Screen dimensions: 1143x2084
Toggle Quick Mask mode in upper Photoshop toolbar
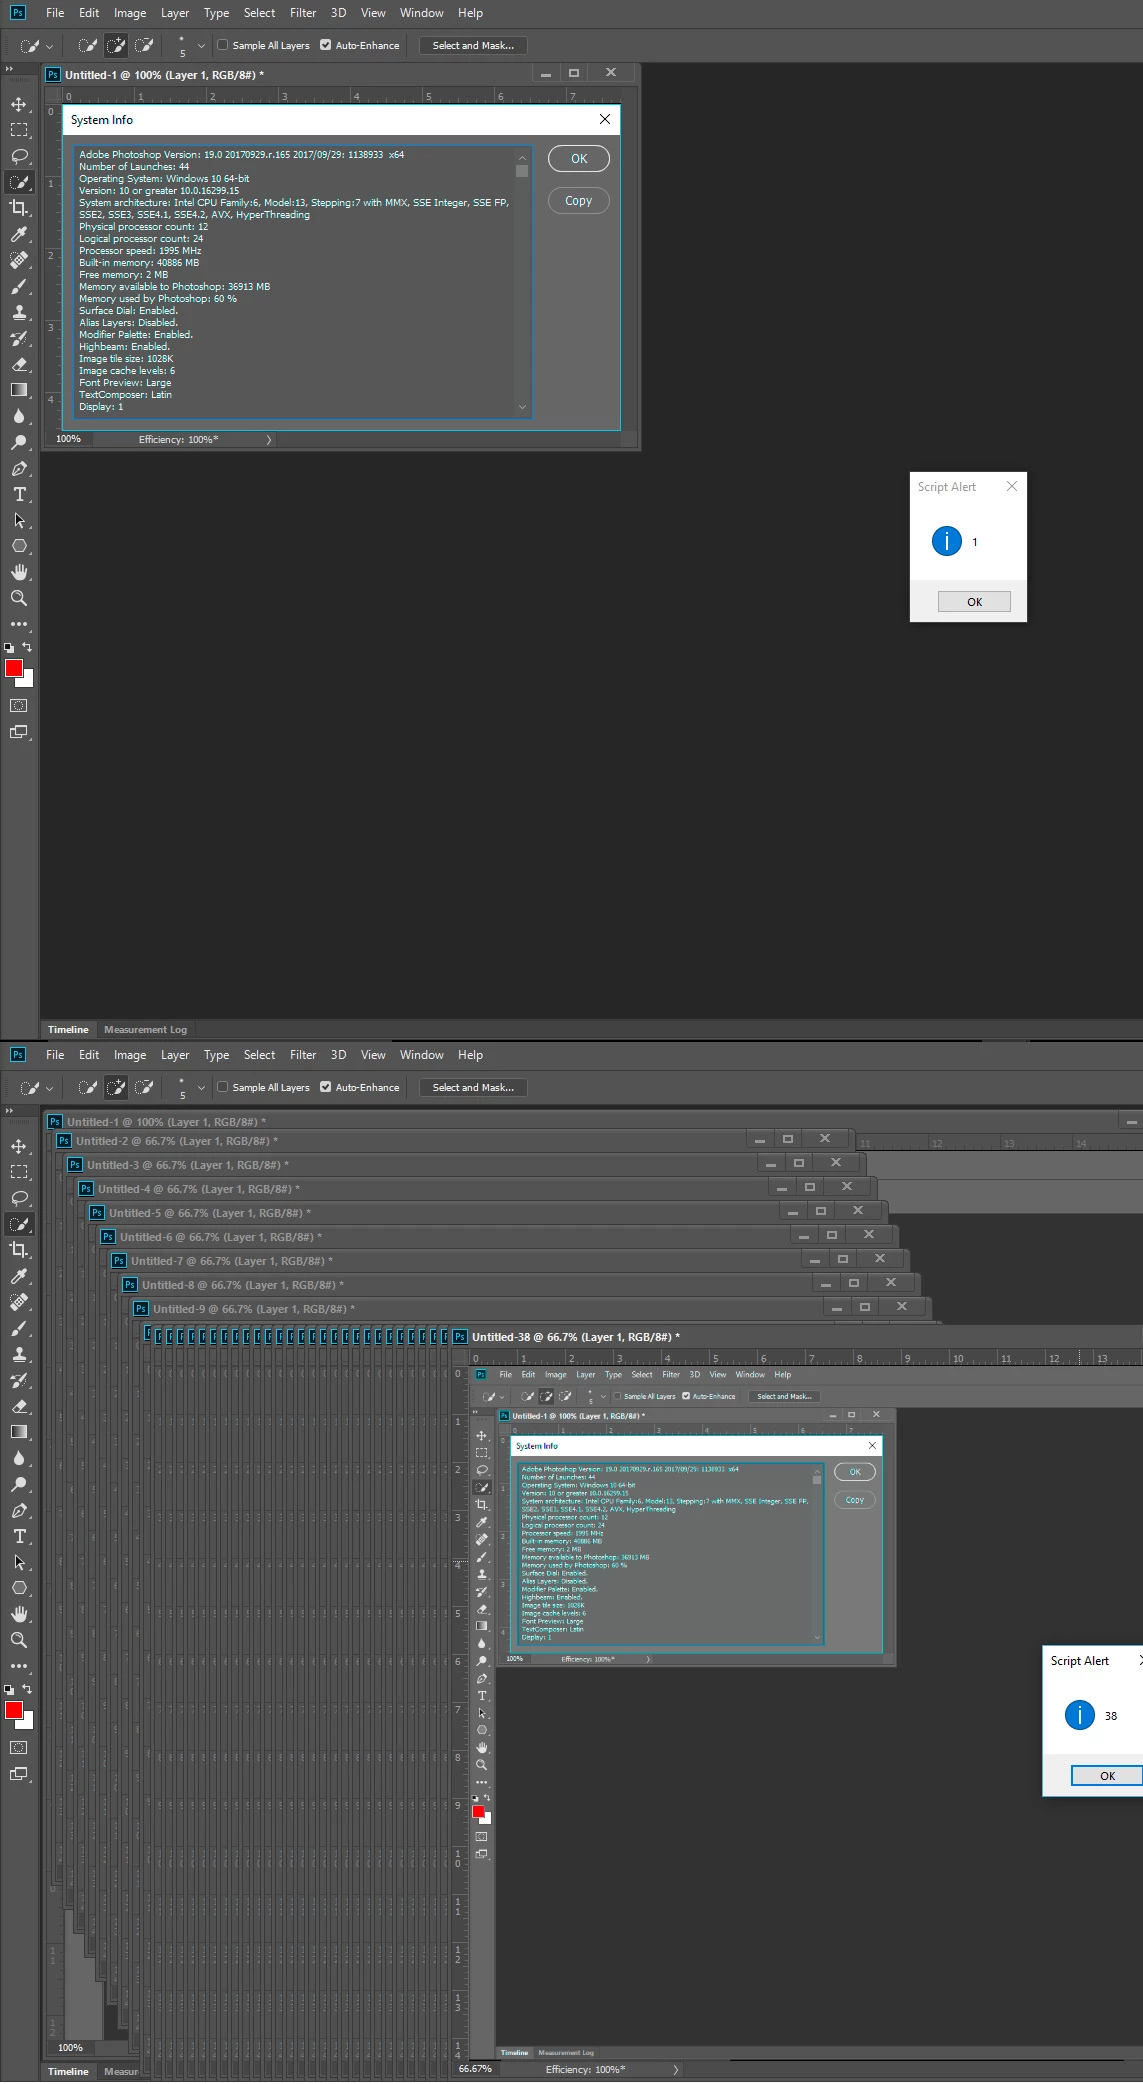pos(19,705)
